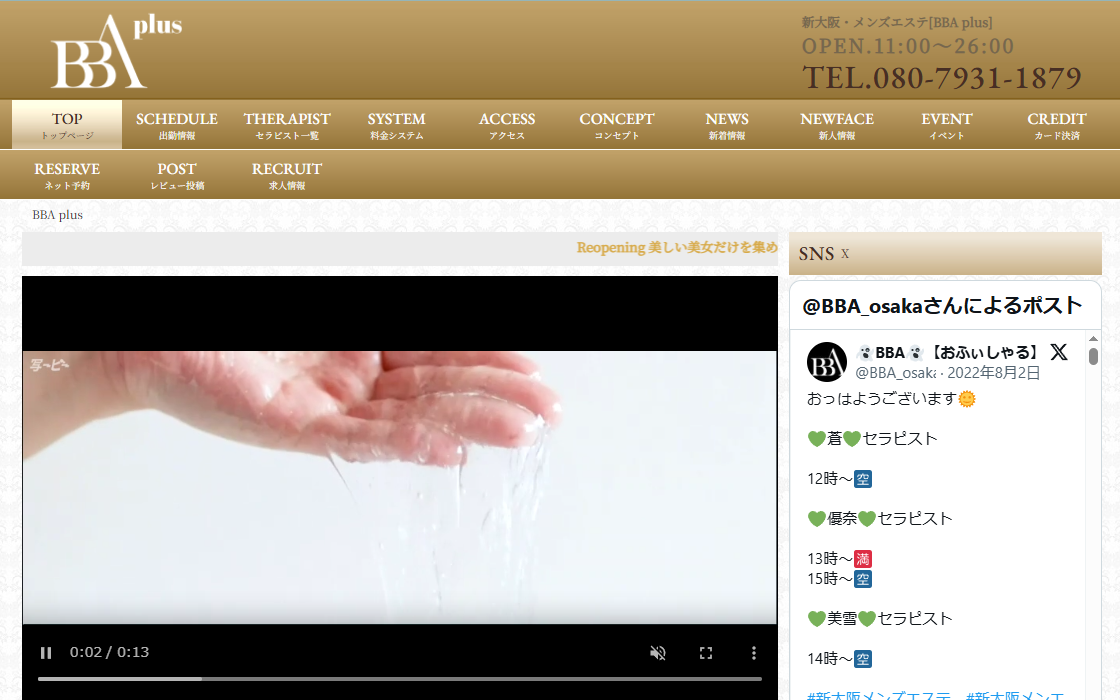Click the @BBA_osaka posts heading

click(x=942, y=306)
